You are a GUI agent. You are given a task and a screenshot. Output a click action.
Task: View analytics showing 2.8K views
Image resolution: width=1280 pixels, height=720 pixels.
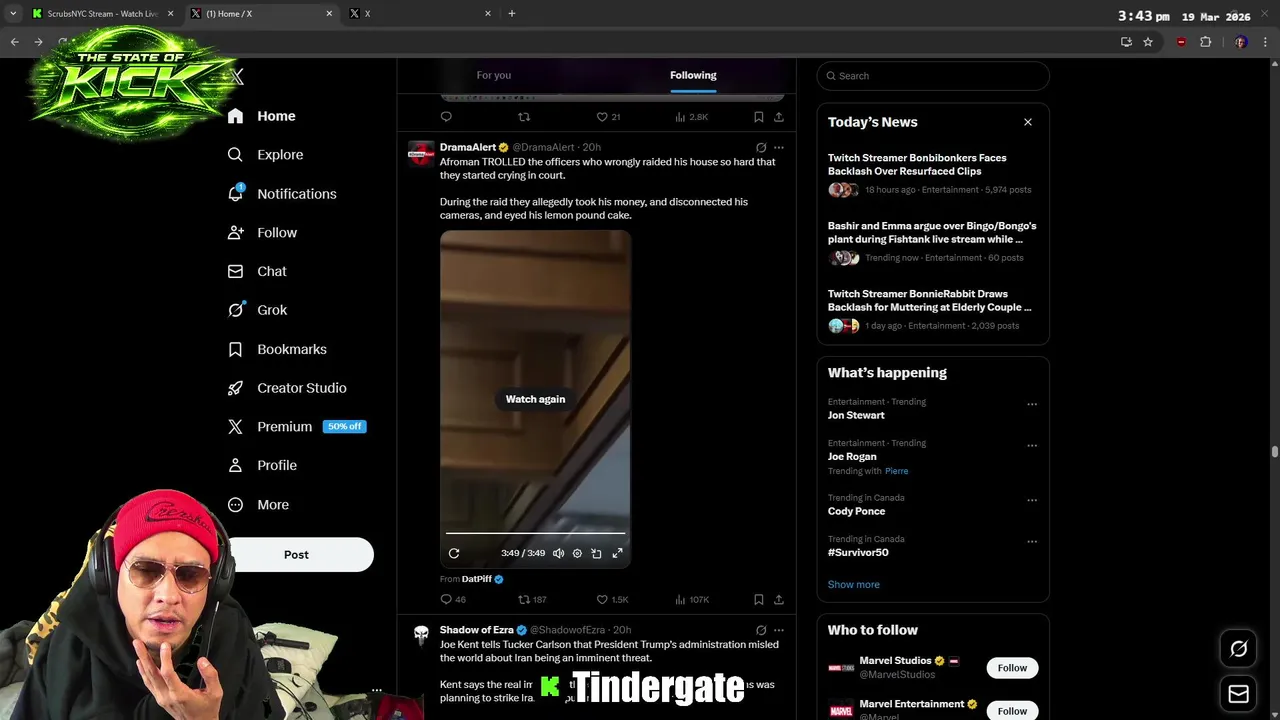pos(691,117)
